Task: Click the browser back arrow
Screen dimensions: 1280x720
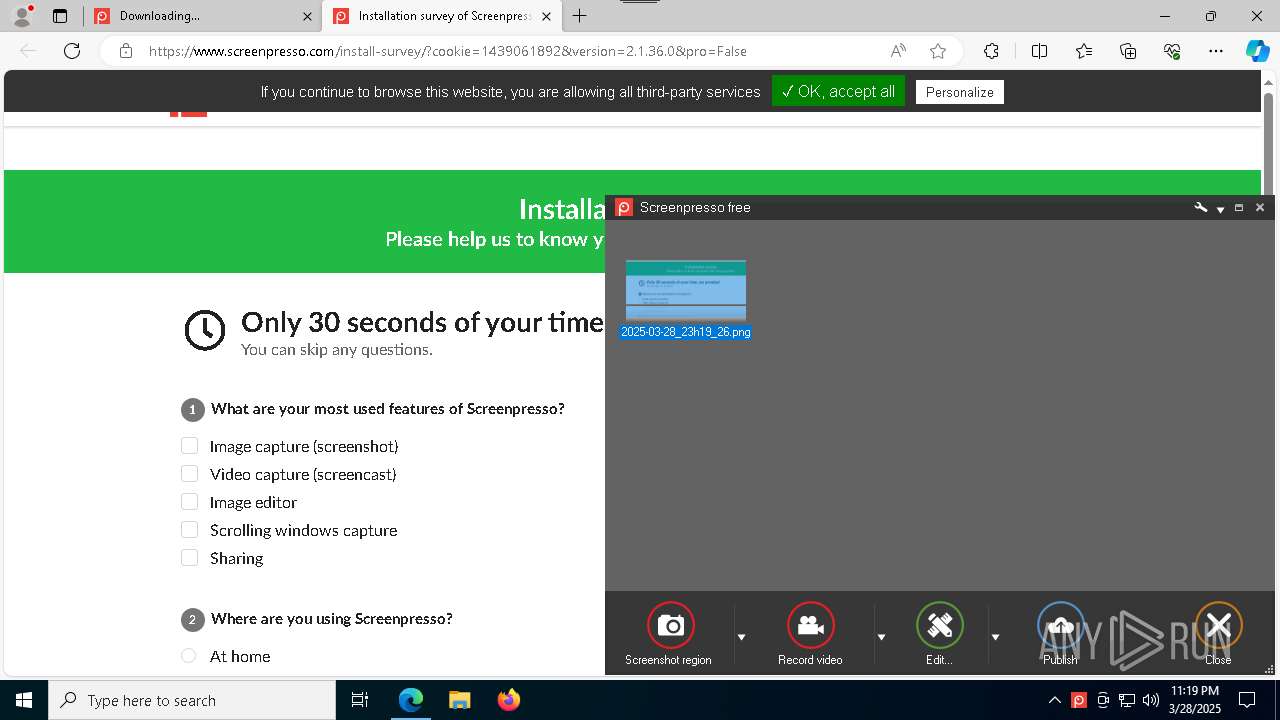Action: point(28,51)
